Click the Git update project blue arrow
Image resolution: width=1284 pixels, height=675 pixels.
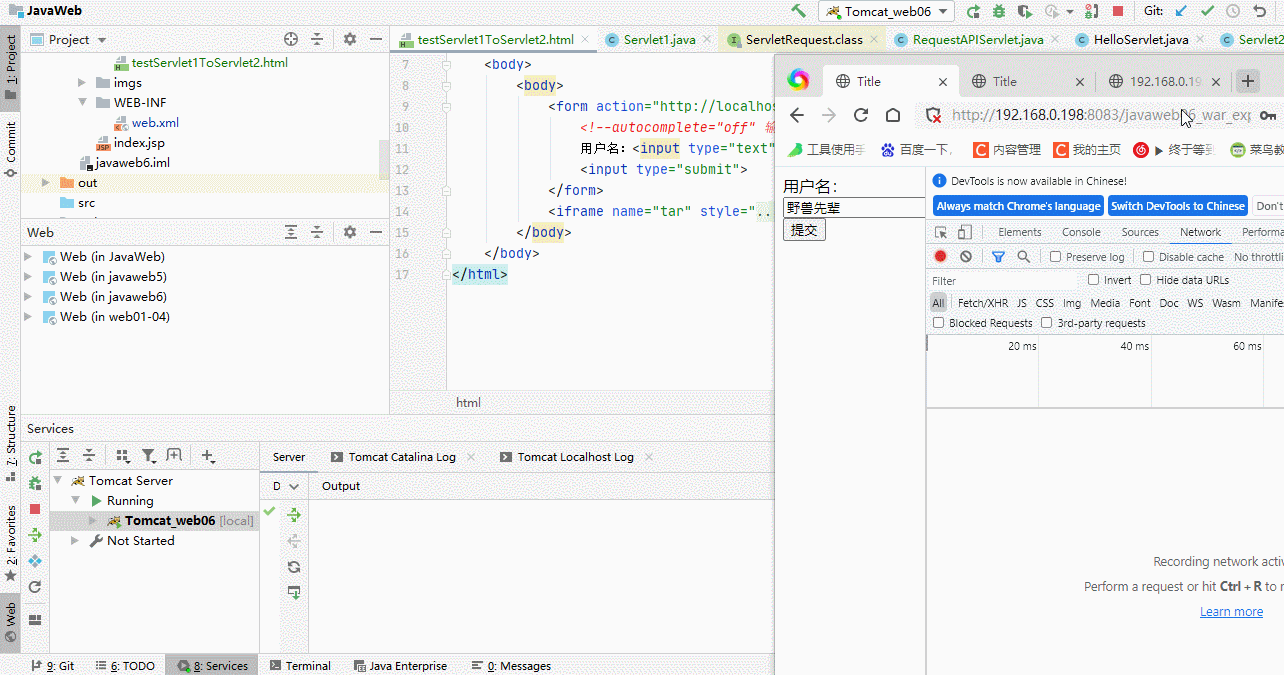coord(1181,11)
